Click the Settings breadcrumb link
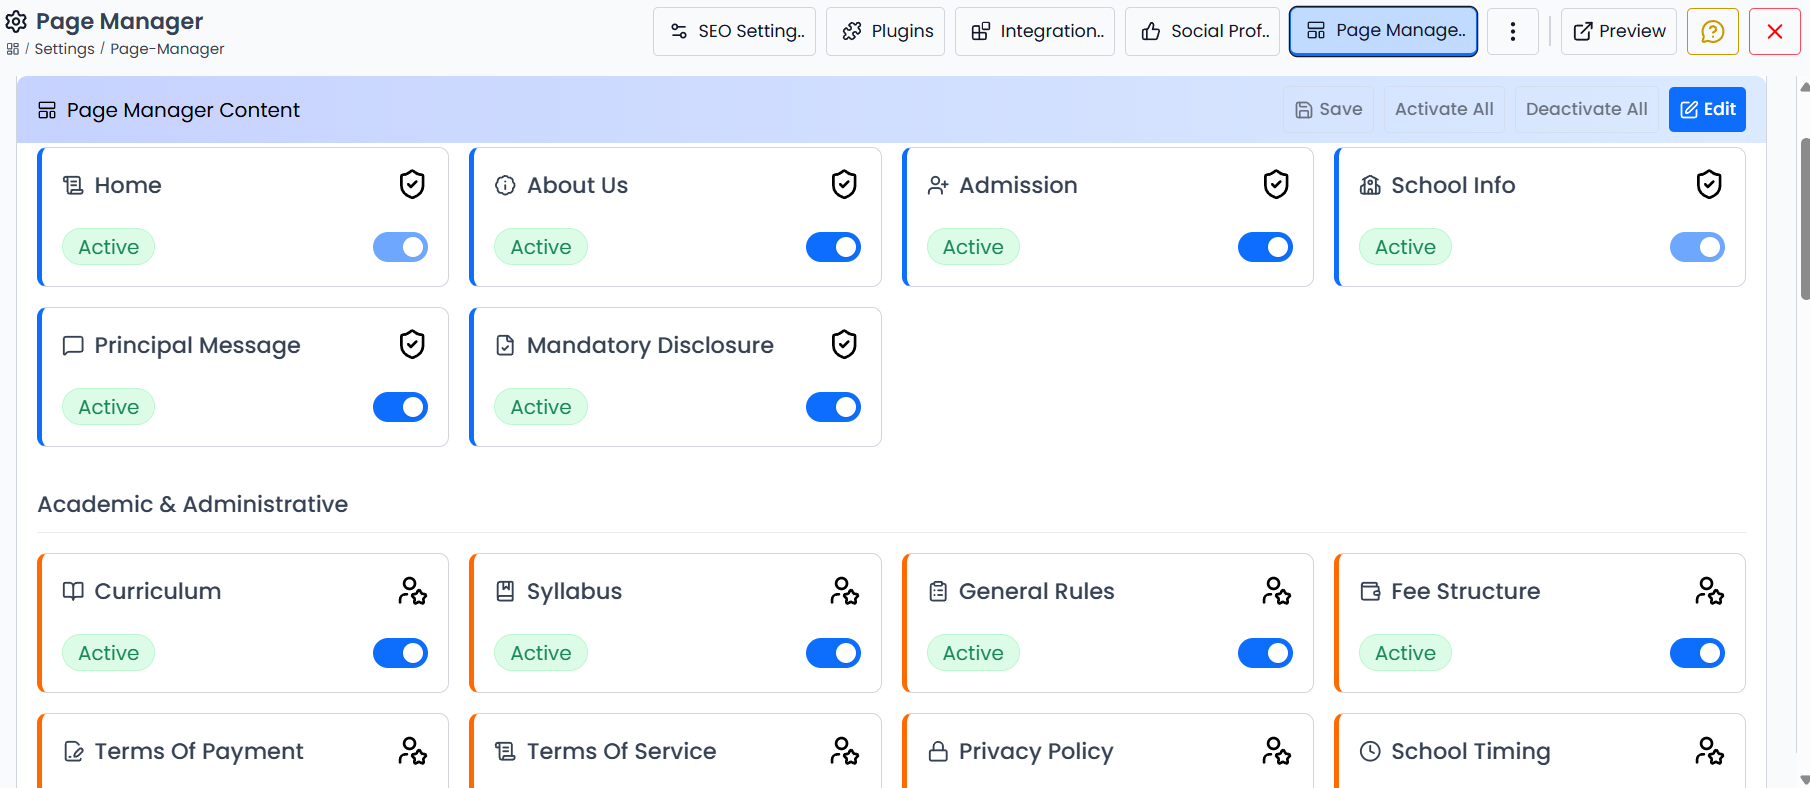 (64, 49)
